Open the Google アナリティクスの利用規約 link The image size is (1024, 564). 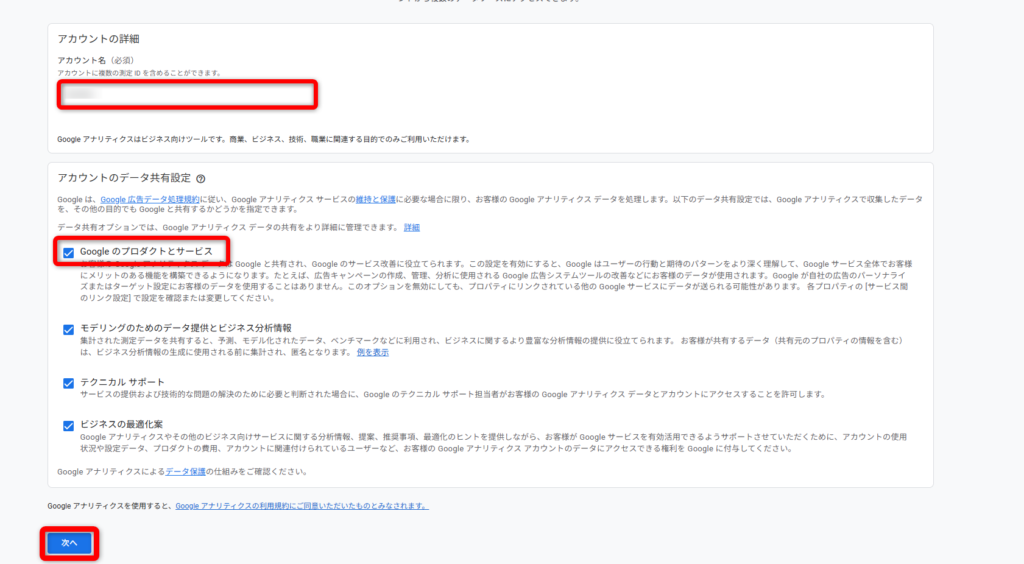[302, 506]
